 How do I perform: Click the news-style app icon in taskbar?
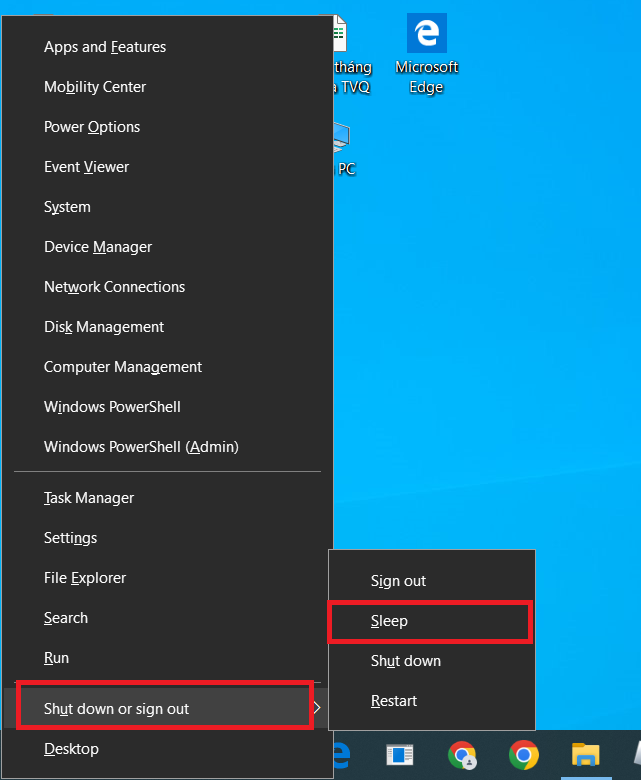click(x=400, y=755)
